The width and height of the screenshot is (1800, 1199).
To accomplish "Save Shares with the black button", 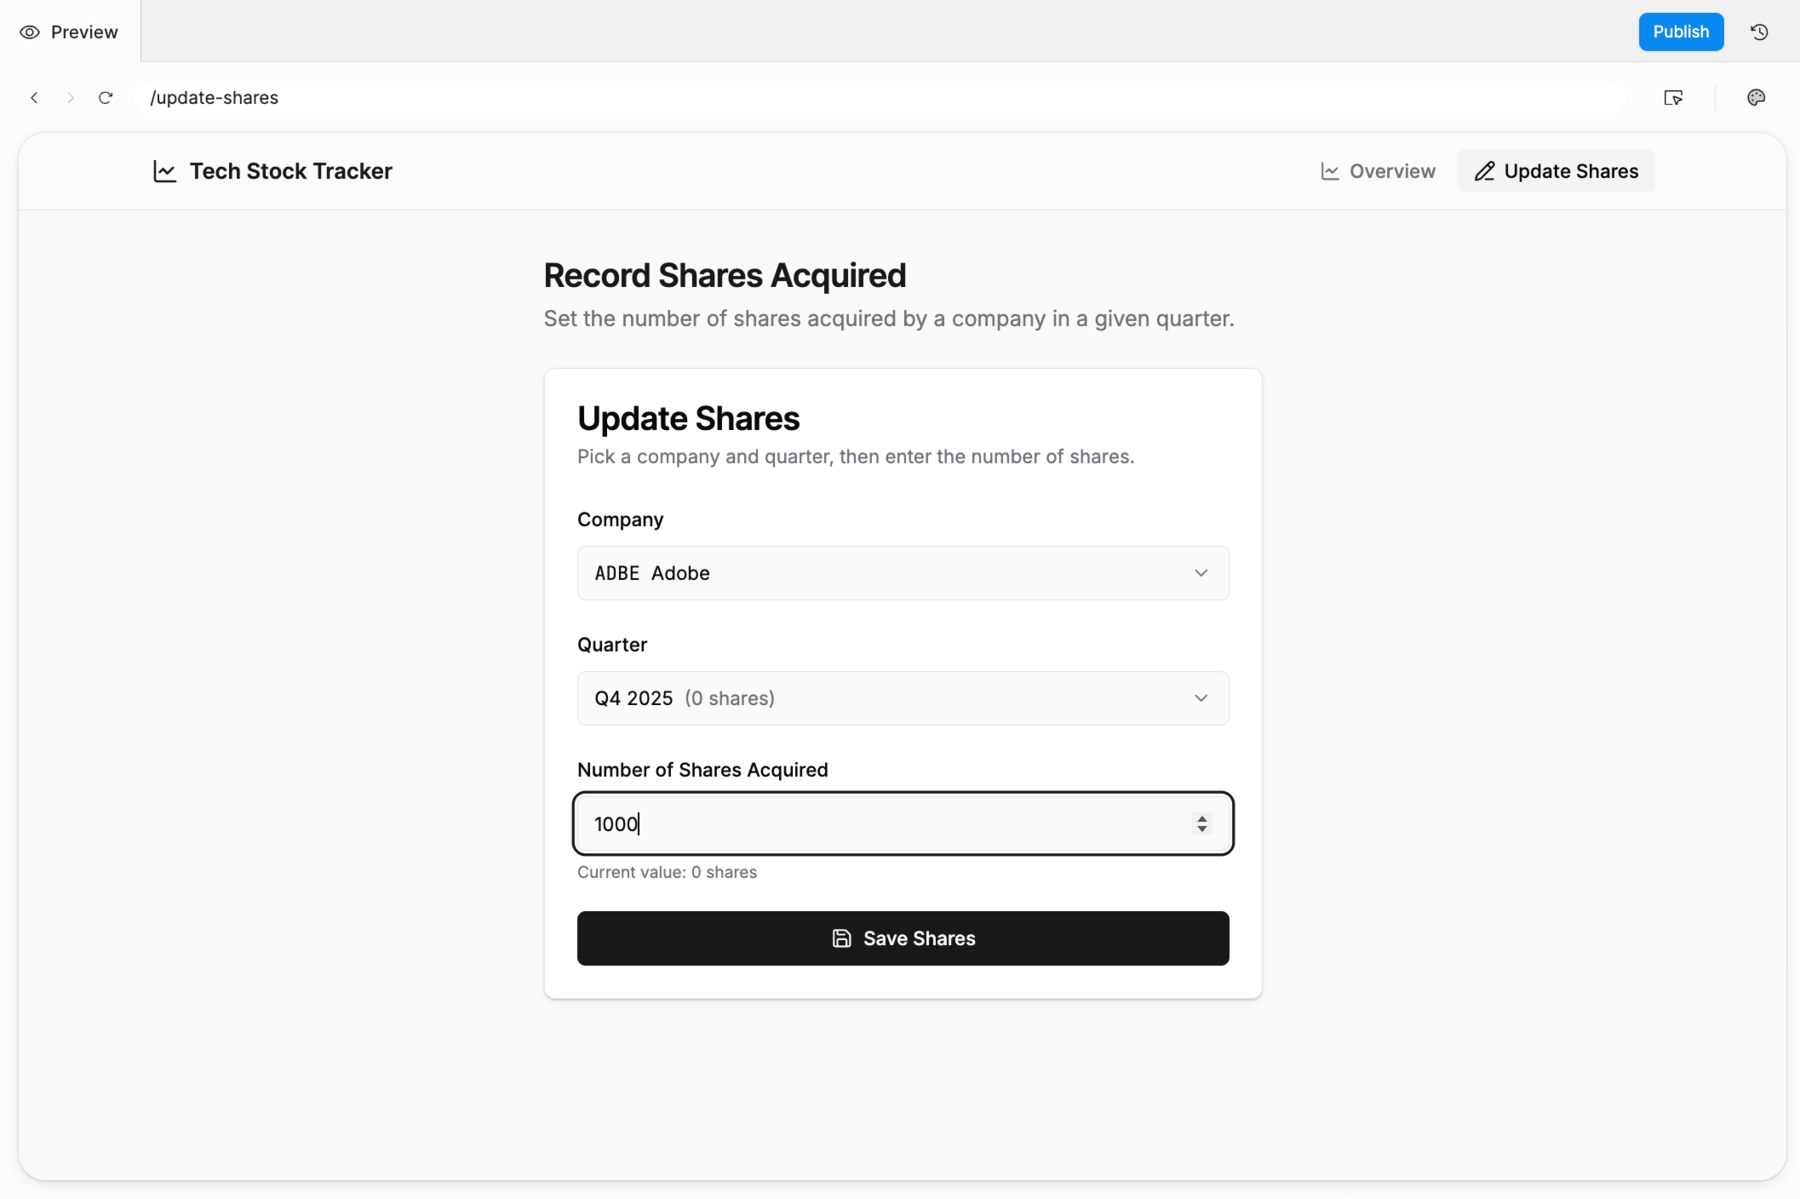I will coord(903,938).
